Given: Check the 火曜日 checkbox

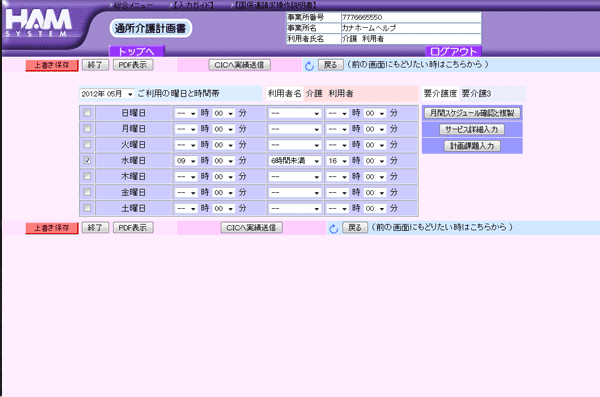Looking at the screenshot, I should click(87, 145).
